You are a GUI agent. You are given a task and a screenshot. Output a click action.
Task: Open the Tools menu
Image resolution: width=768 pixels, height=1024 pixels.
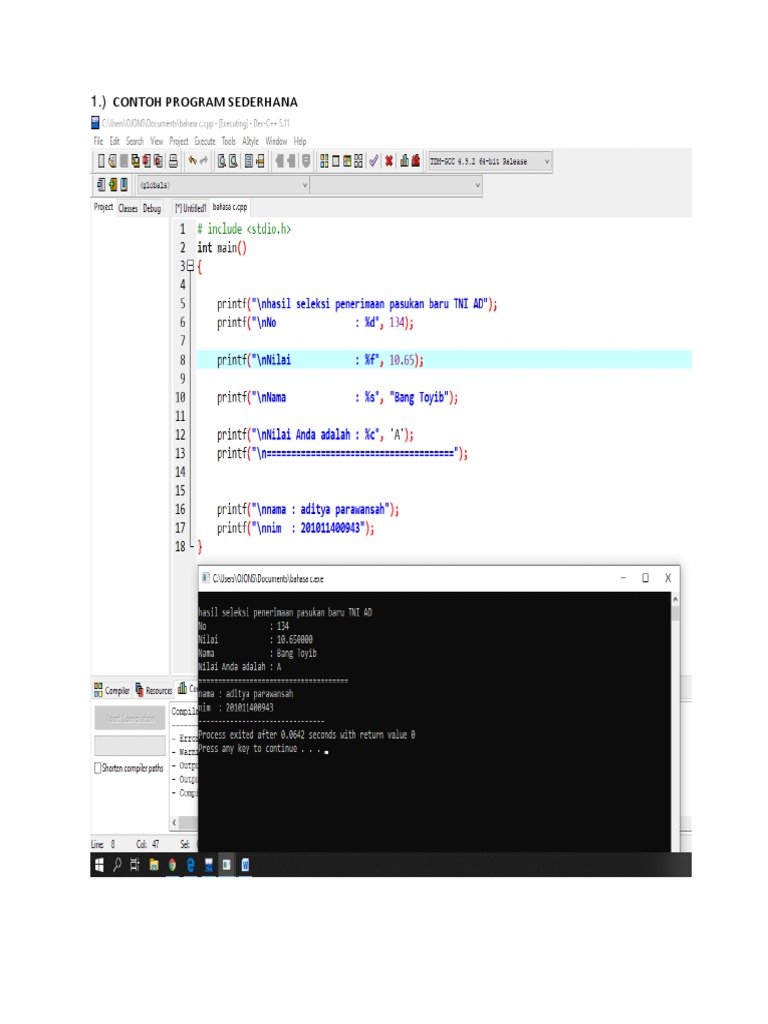pos(229,141)
